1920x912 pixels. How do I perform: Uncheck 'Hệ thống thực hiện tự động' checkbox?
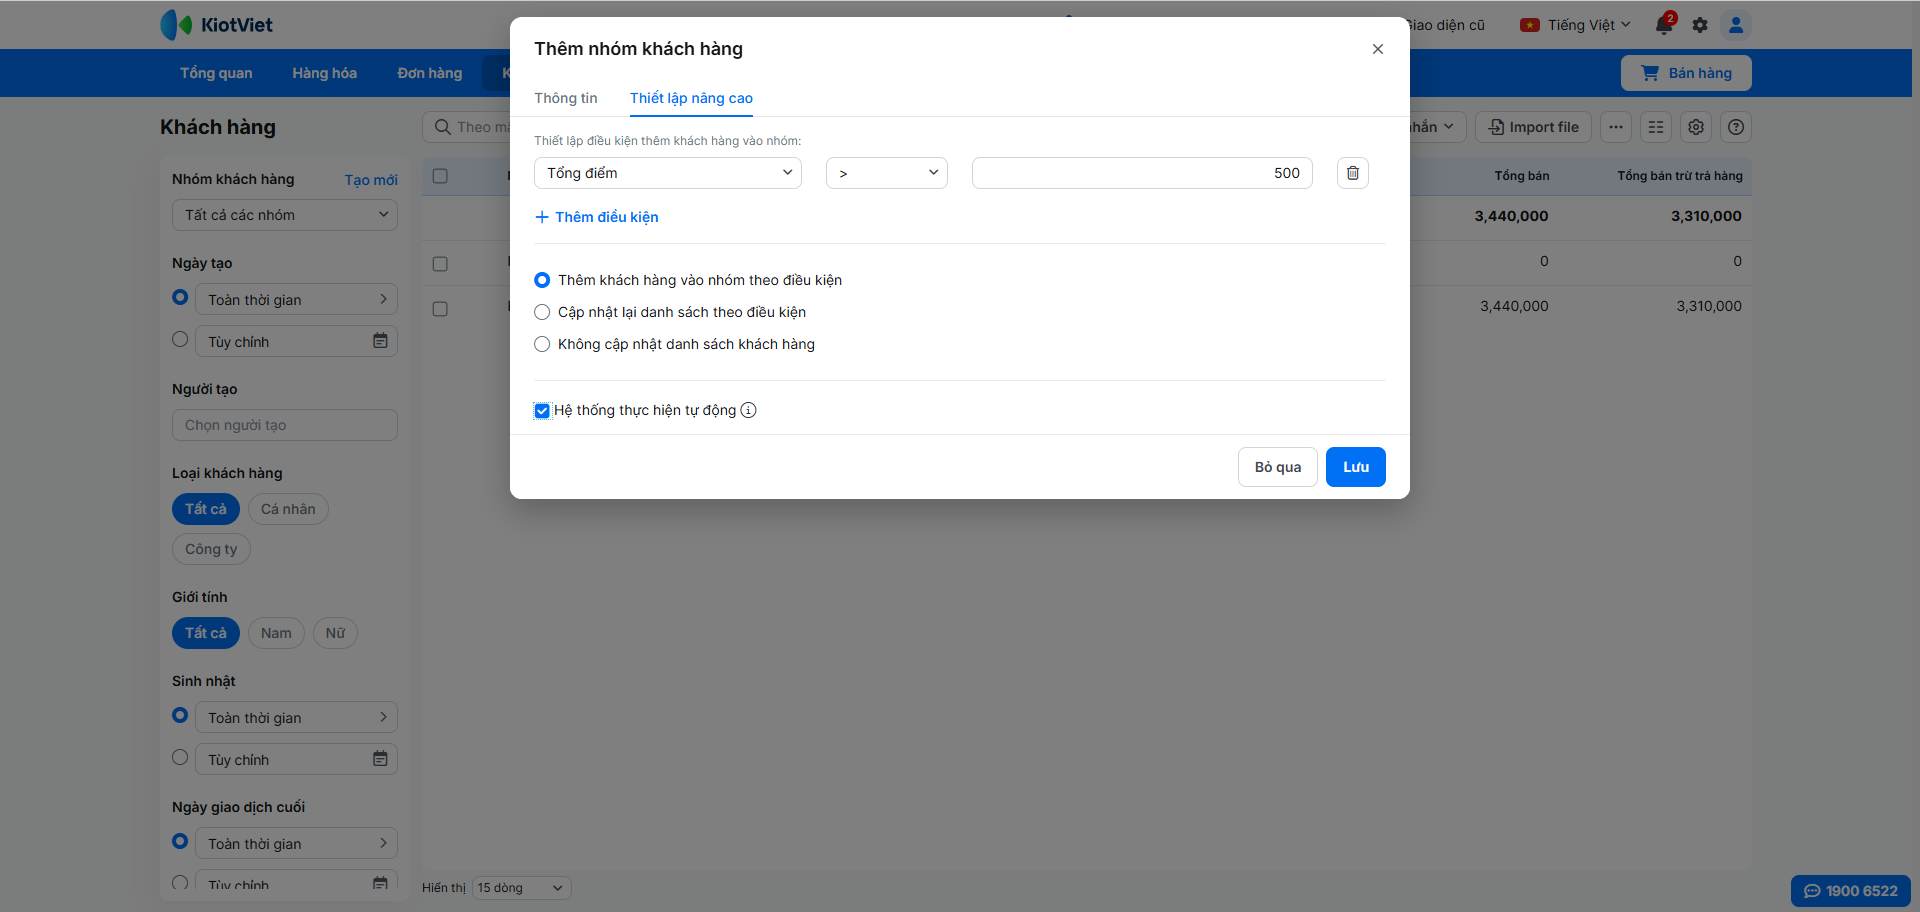[542, 411]
